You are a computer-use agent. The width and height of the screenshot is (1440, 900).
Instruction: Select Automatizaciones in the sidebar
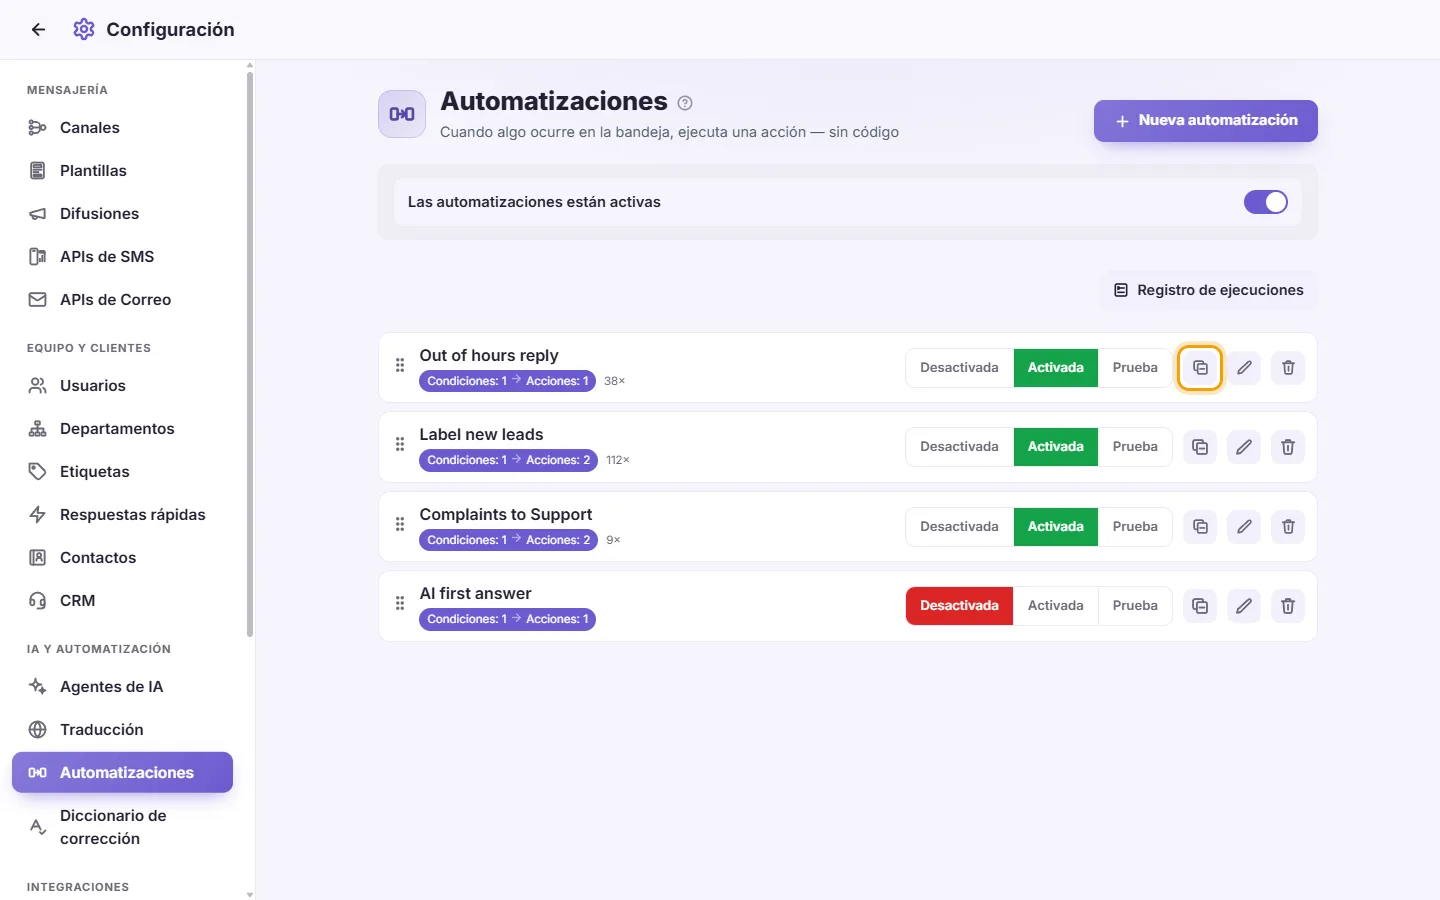pos(122,773)
